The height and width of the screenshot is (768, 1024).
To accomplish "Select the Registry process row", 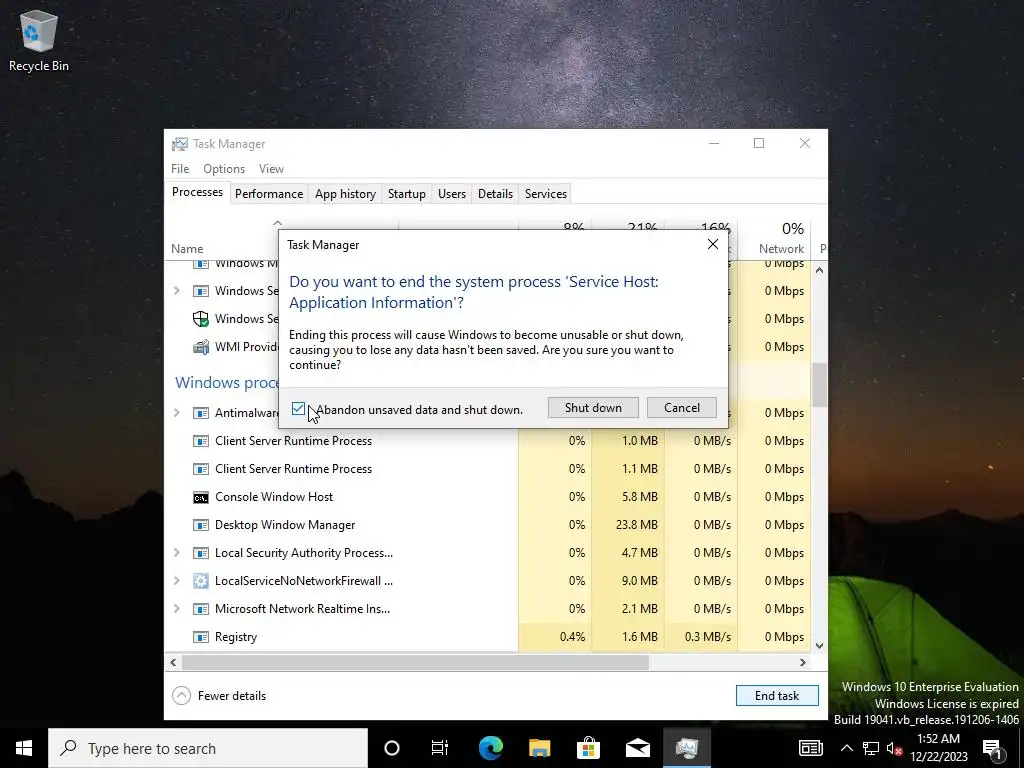I will pos(487,637).
